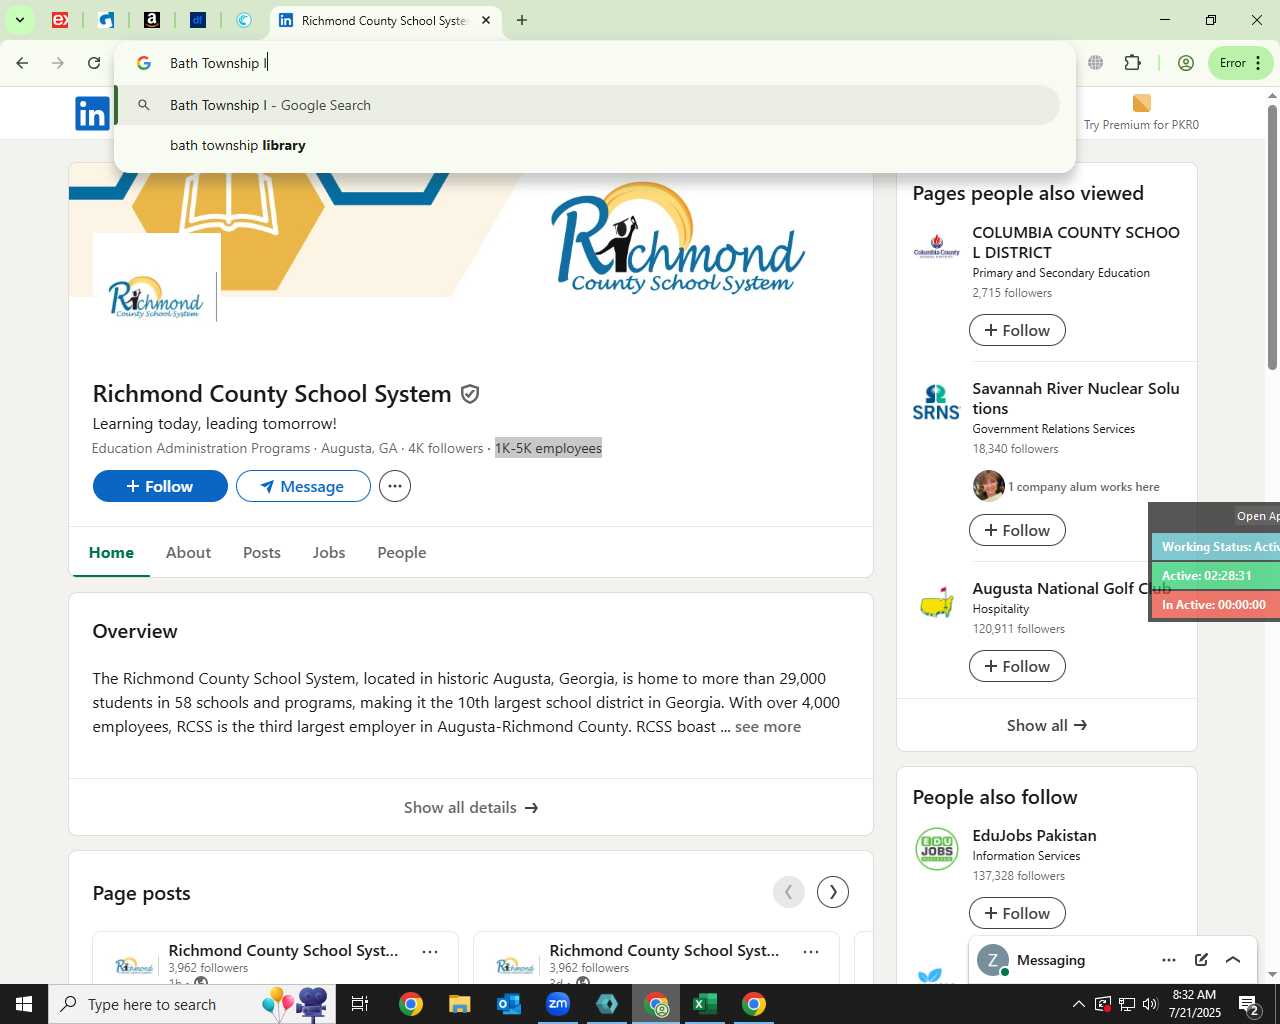Open the volume speaker tray icon
1280x1024 pixels.
(1150, 1004)
